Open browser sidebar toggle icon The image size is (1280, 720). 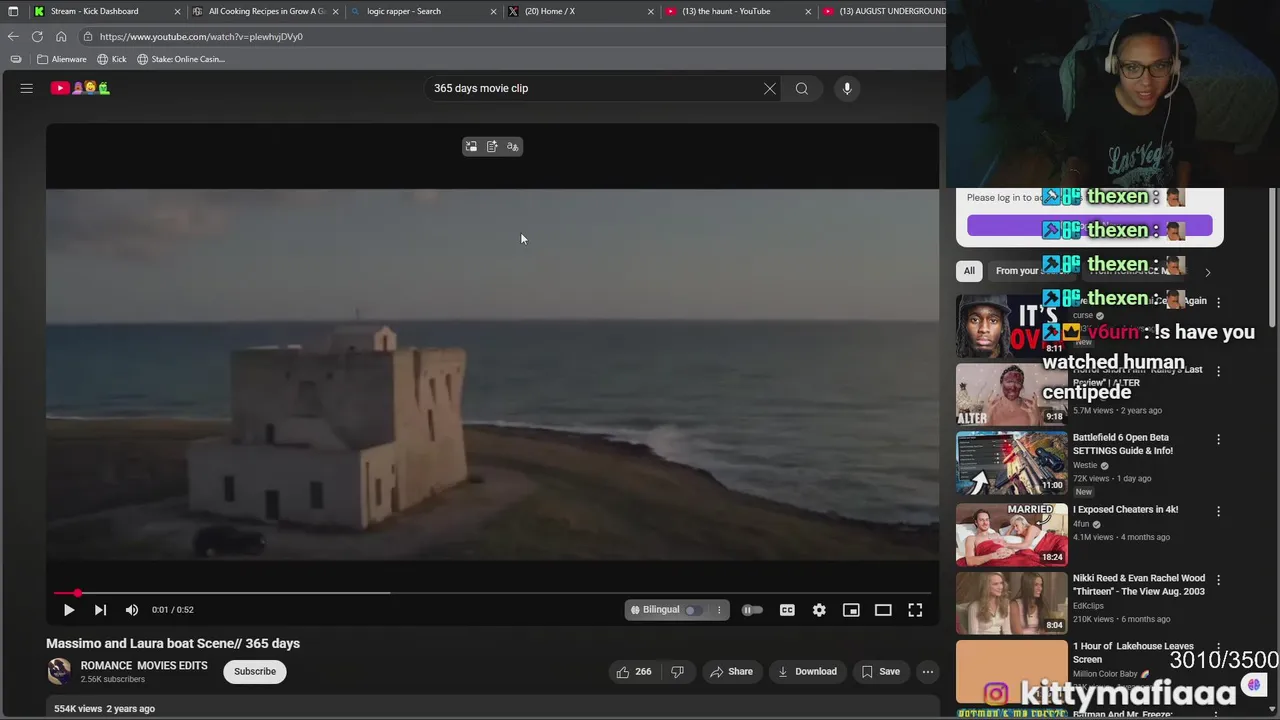coord(15,59)
